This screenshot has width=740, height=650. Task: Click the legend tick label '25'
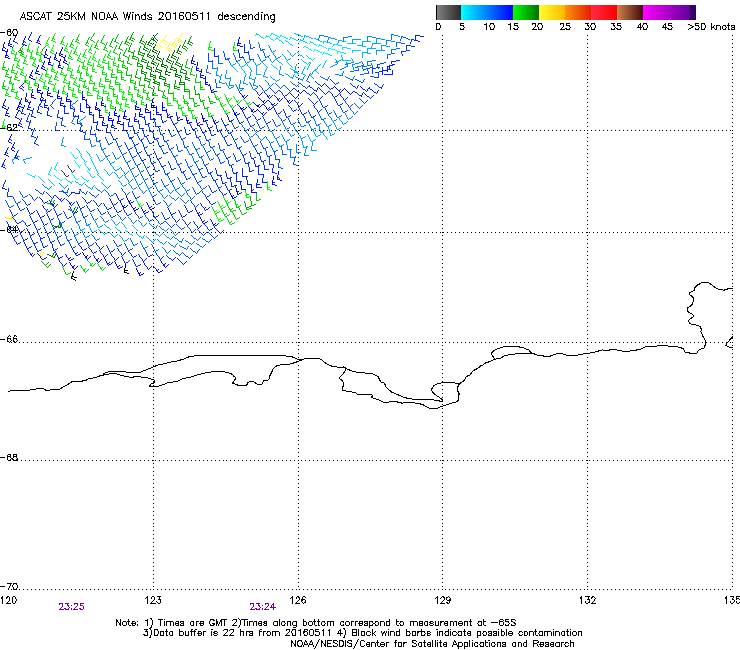[x=565, y=27]
